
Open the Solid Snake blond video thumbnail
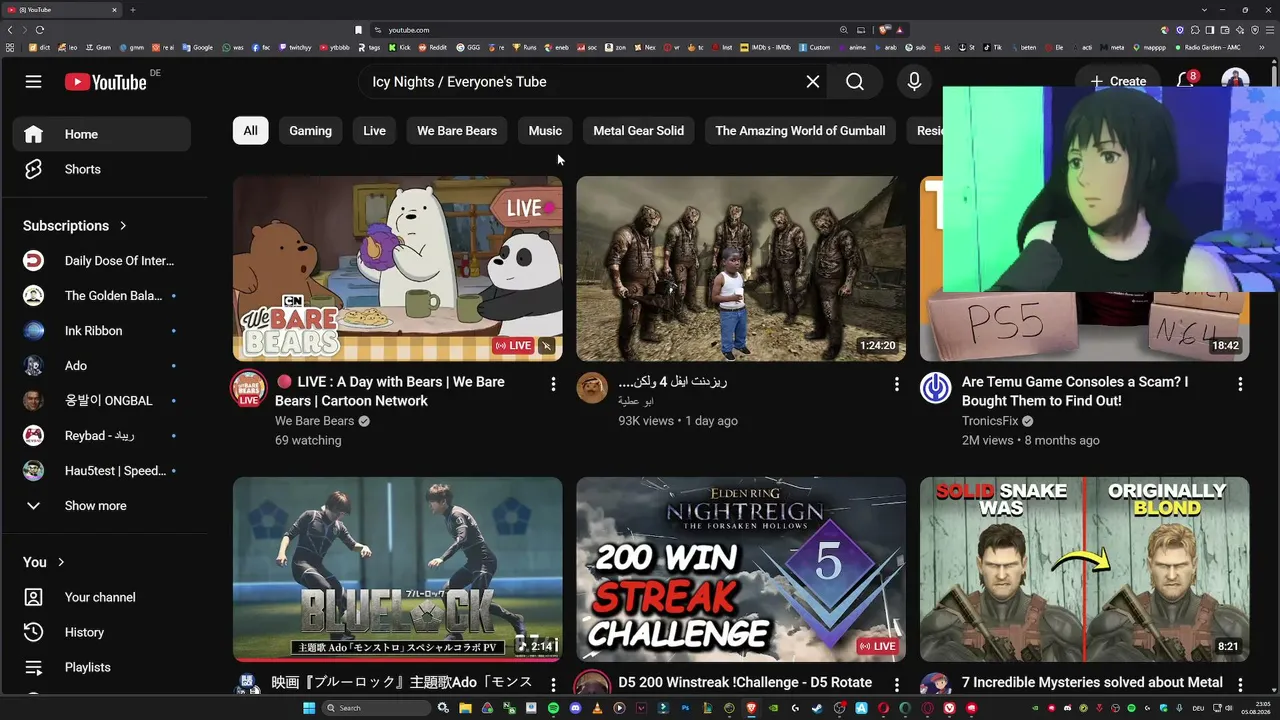point(1085,569)
